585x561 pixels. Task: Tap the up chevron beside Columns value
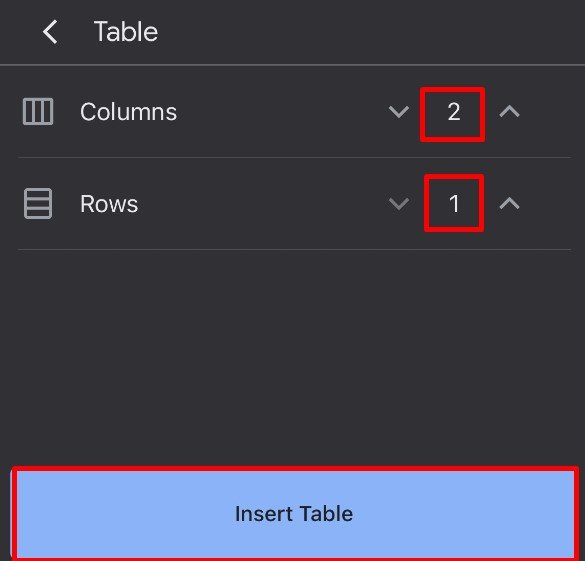[509, 111]
